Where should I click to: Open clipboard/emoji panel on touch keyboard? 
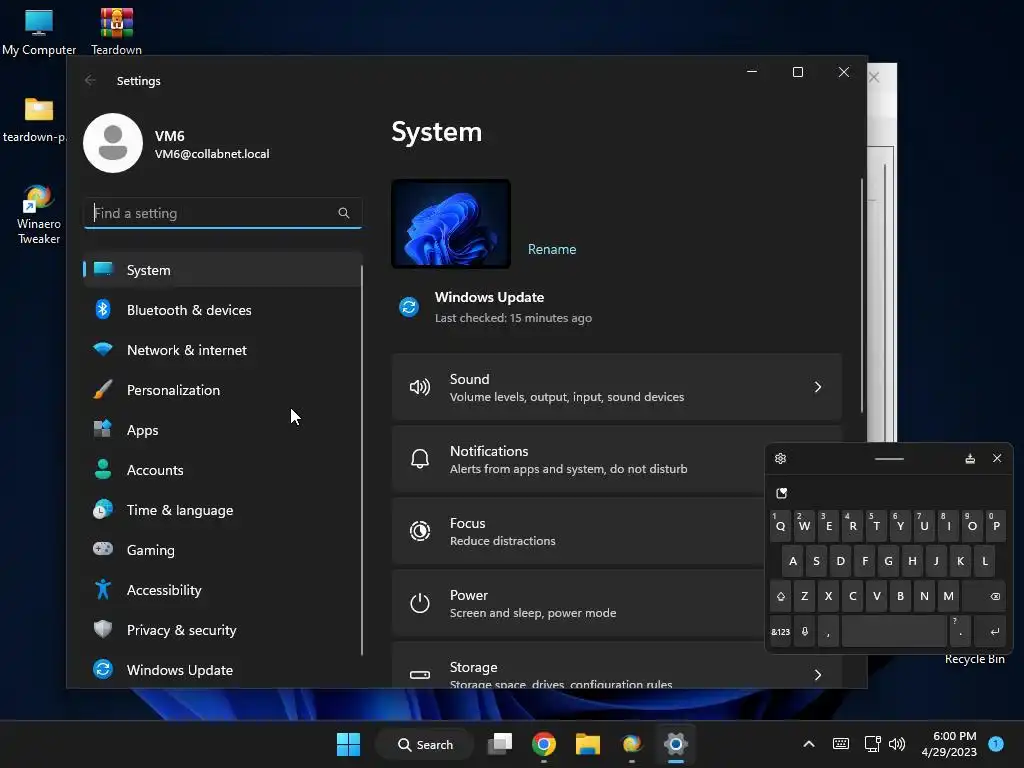[782, 493]
